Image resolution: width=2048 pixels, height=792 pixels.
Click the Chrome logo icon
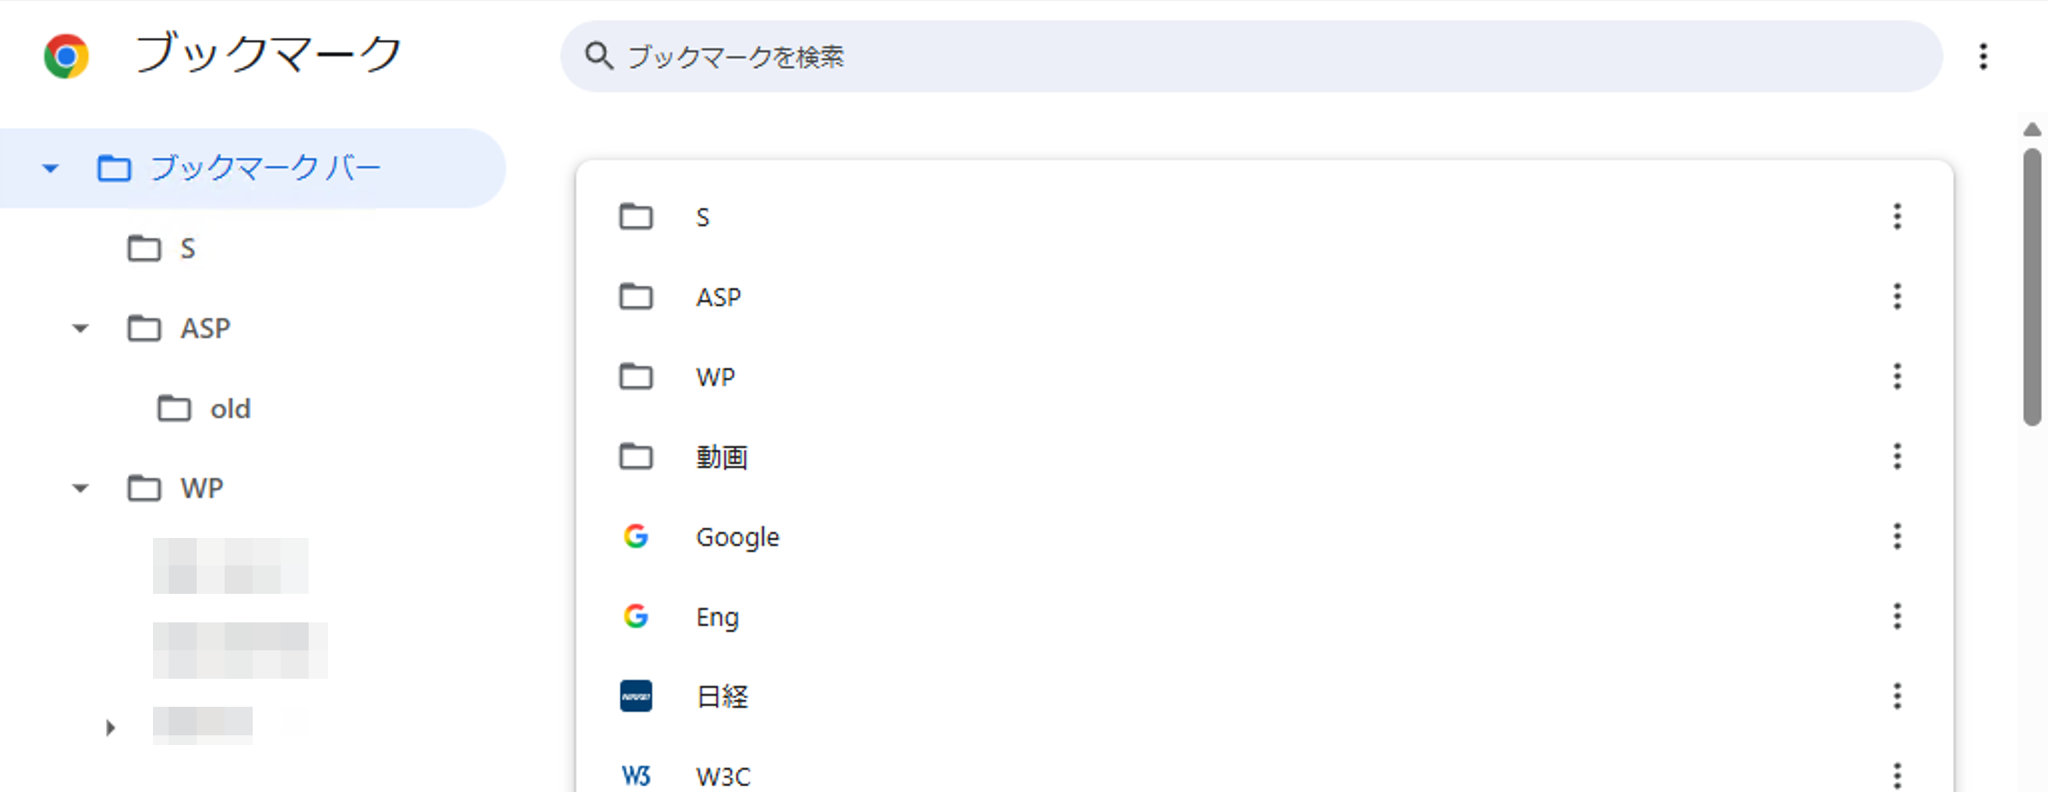[x=66, y=56]
